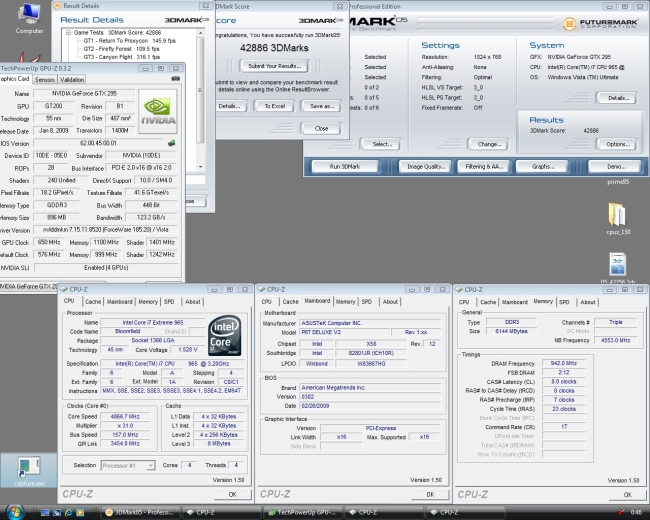Screen dimensions: 650x520
Task: Open Cache tab in CPU-Z window showing processor
Action: point(93,301)
